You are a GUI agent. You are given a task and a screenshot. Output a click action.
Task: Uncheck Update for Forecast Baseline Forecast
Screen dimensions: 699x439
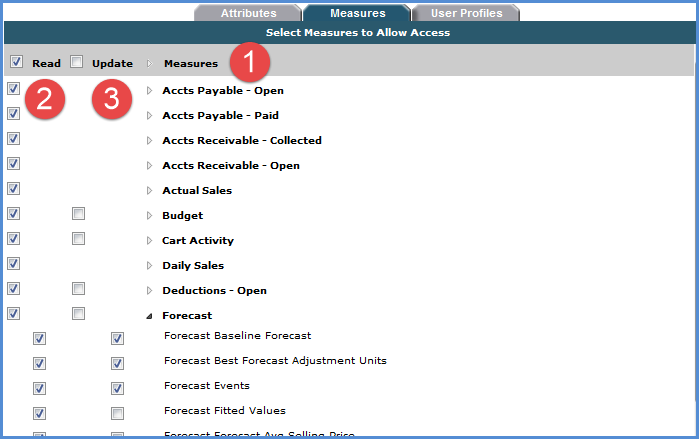coord(117,338)
